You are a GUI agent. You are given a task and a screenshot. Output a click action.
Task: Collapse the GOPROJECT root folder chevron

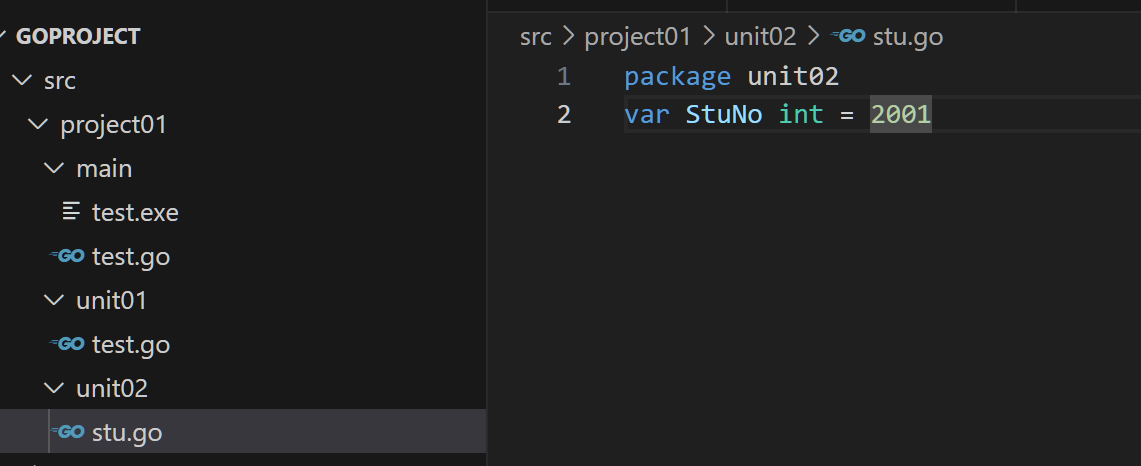[6, 37]
